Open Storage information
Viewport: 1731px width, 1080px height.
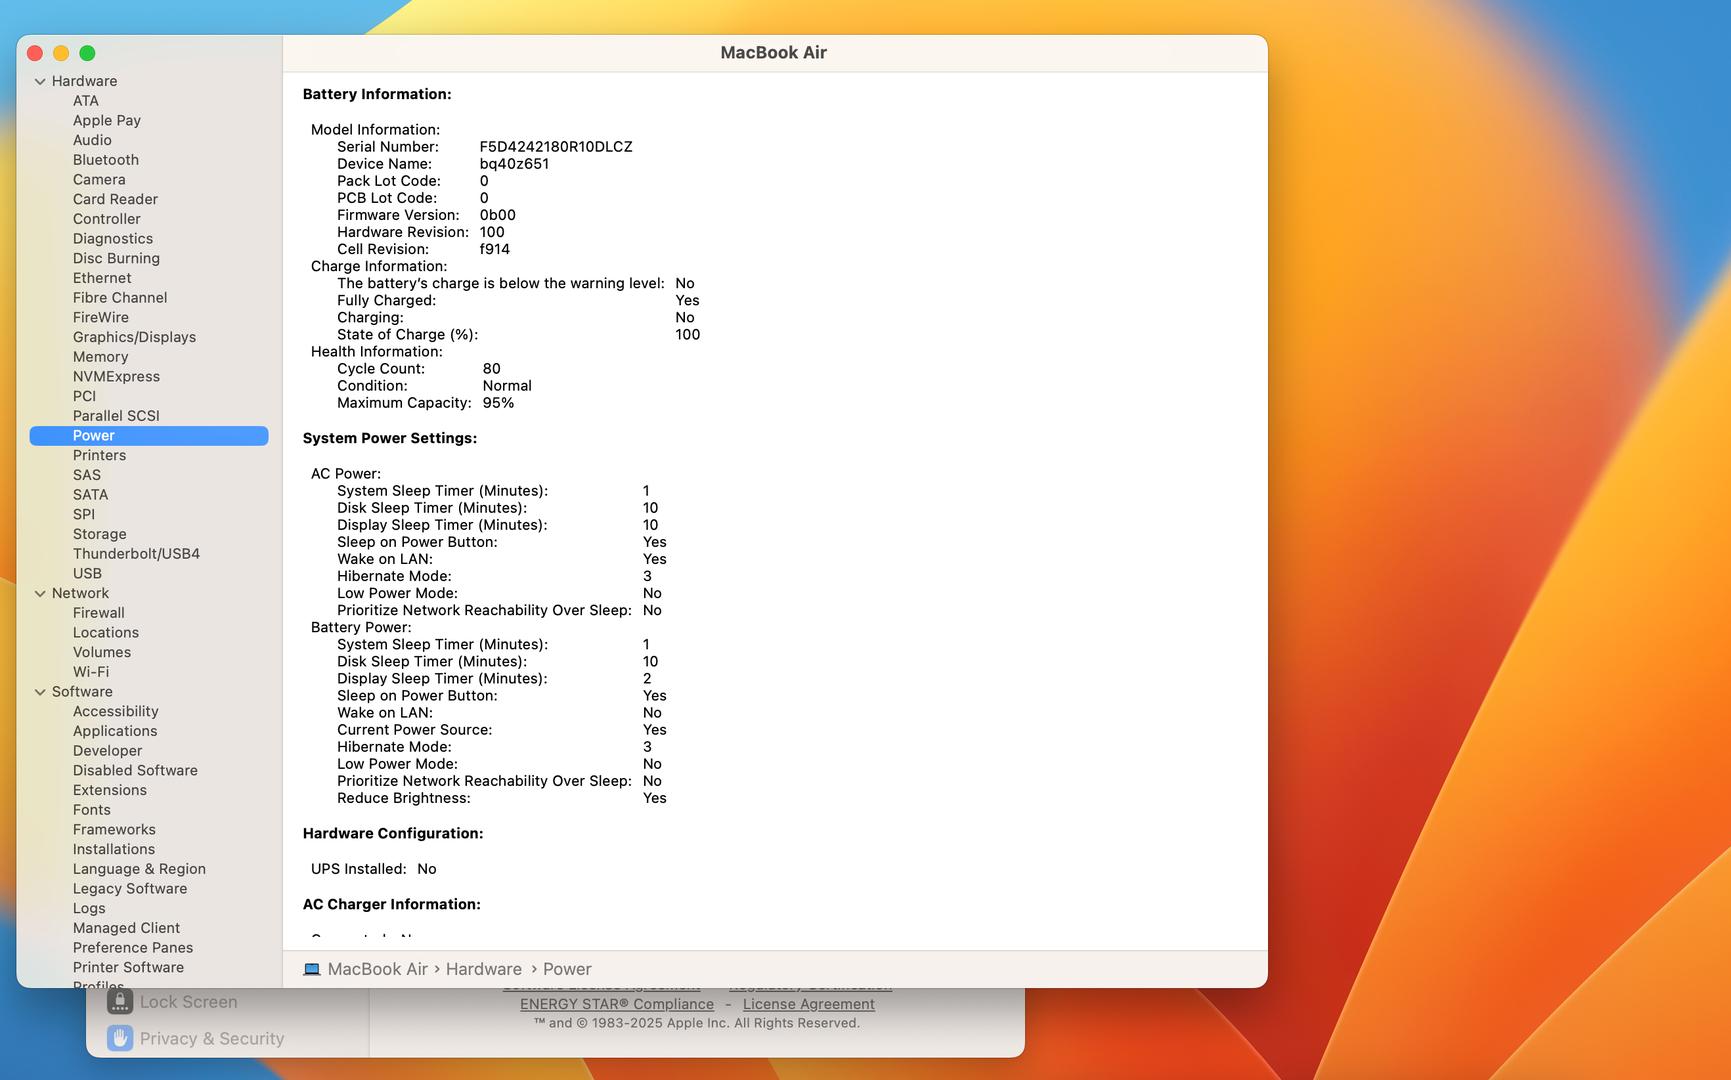(x=99, y=534)
